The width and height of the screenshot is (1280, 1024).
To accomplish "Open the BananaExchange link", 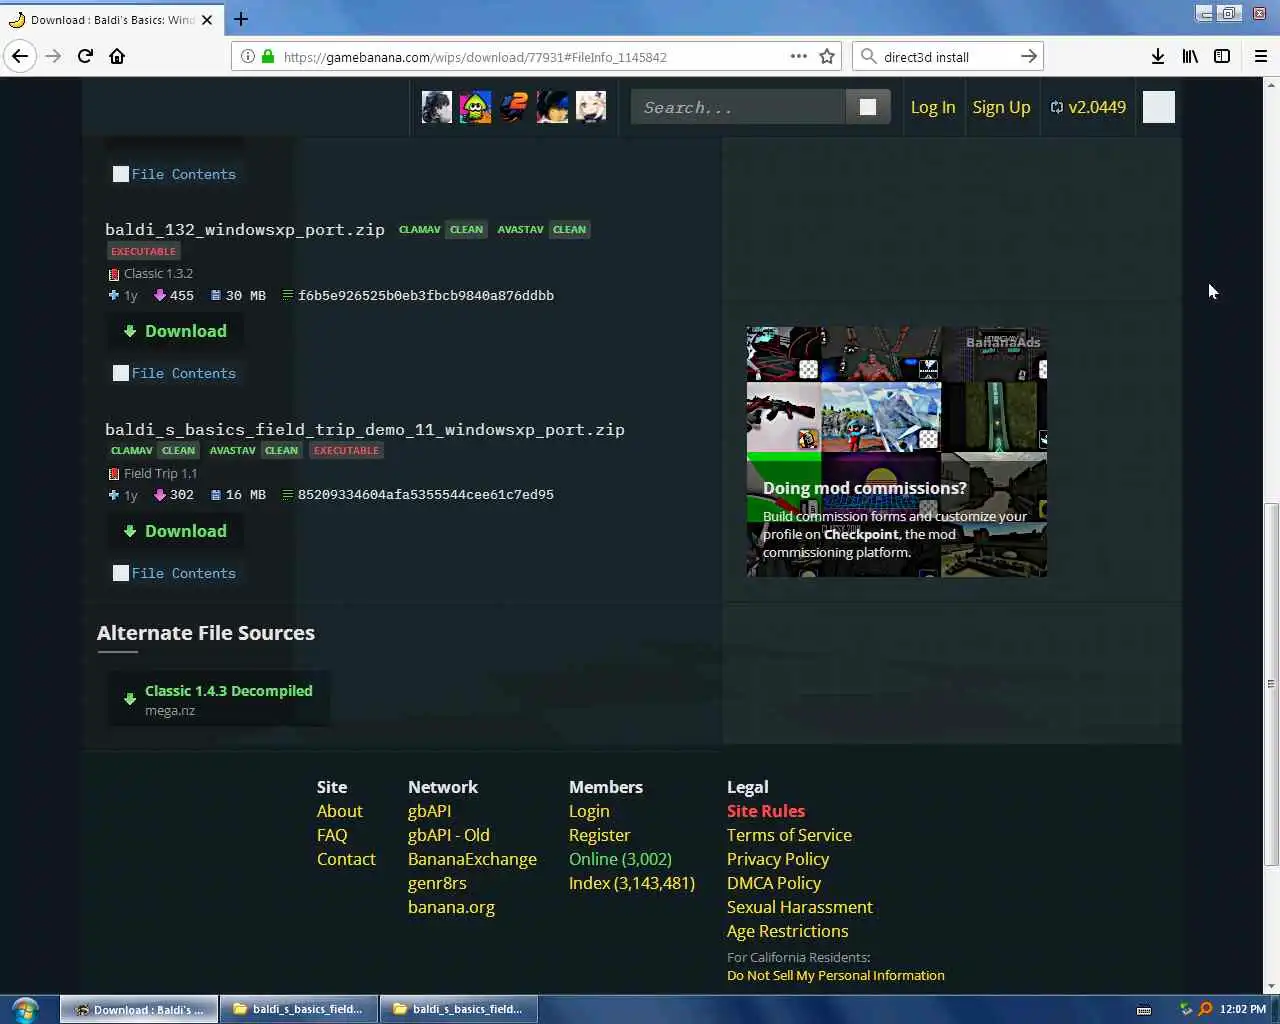I will click(472, 859).
